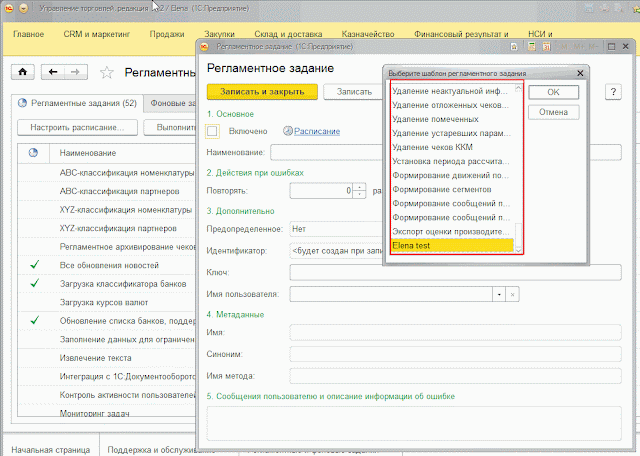This screenshot has width=640, height=456.
Task: Open the Финансовый результат section
Action: pyautogui.click(x=461, y=34)
